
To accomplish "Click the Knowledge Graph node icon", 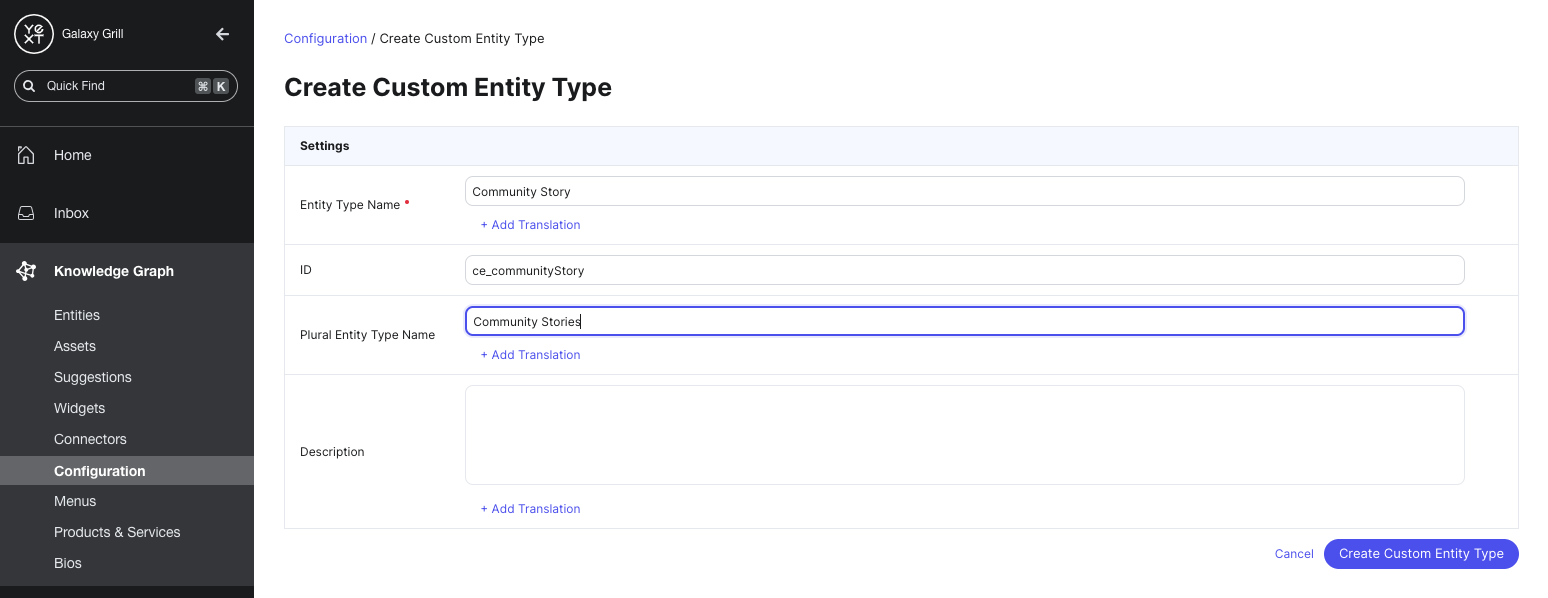I will [x=27, y=270].
